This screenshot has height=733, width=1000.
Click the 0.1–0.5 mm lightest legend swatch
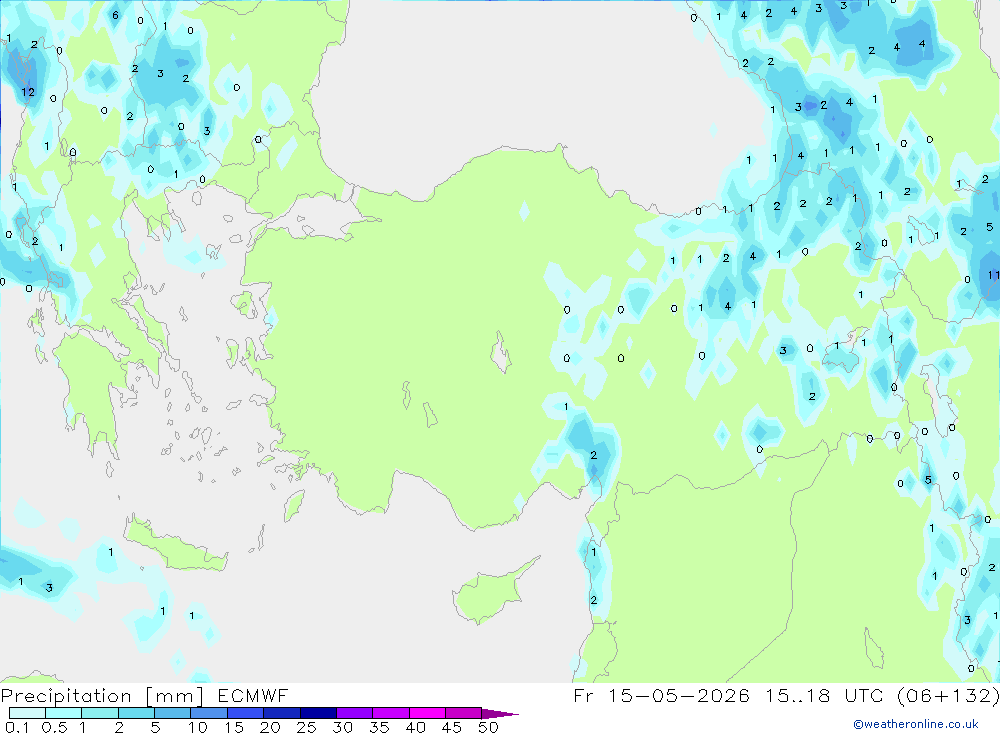(27, 713)
